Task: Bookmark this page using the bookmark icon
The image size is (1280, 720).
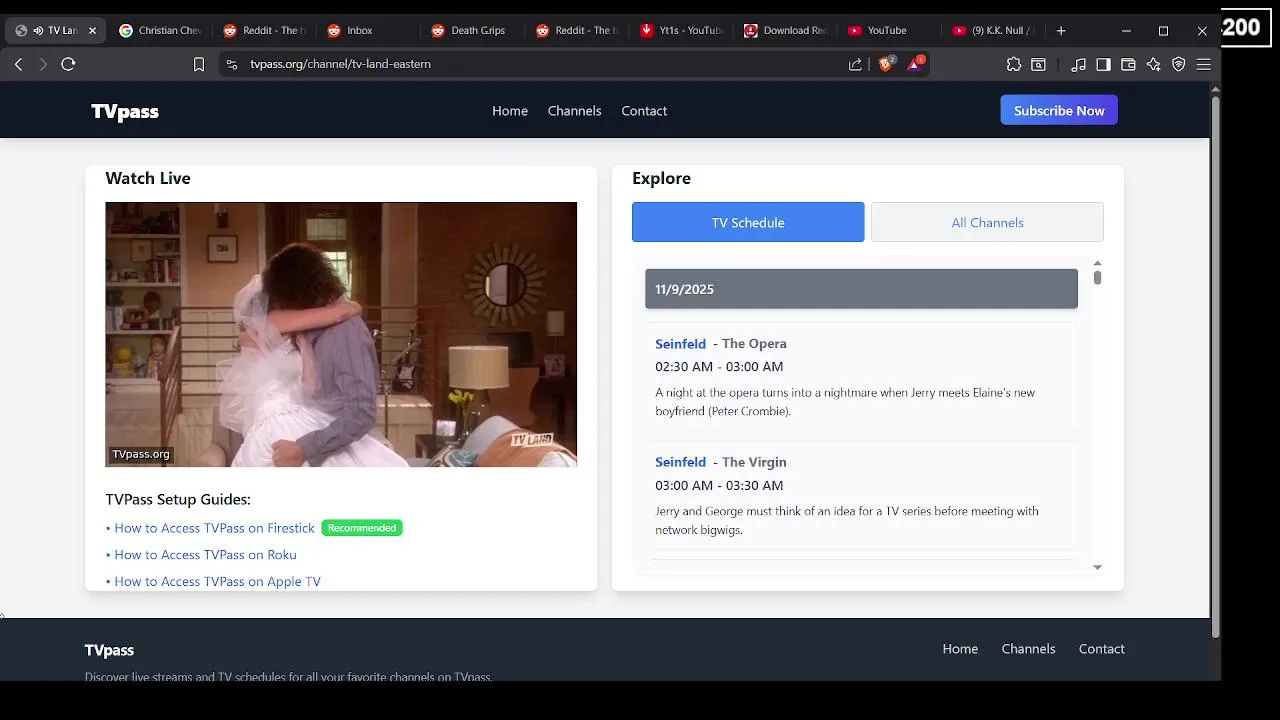Action: click(x=199, y=64)
